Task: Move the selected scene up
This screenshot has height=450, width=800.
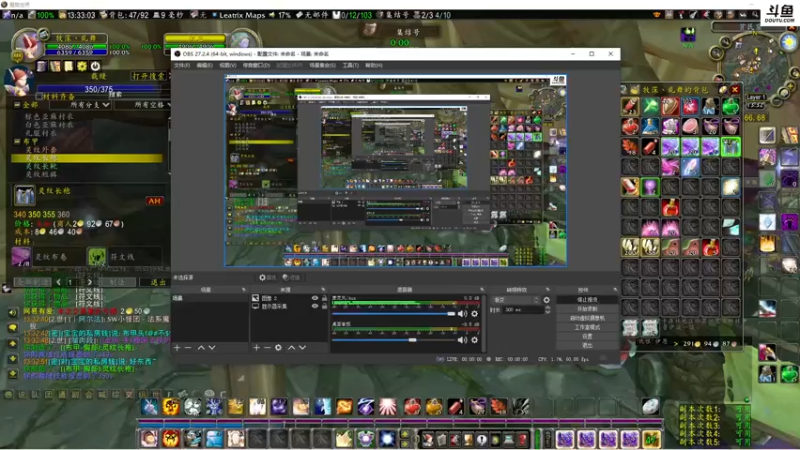Action: point(201,347)
